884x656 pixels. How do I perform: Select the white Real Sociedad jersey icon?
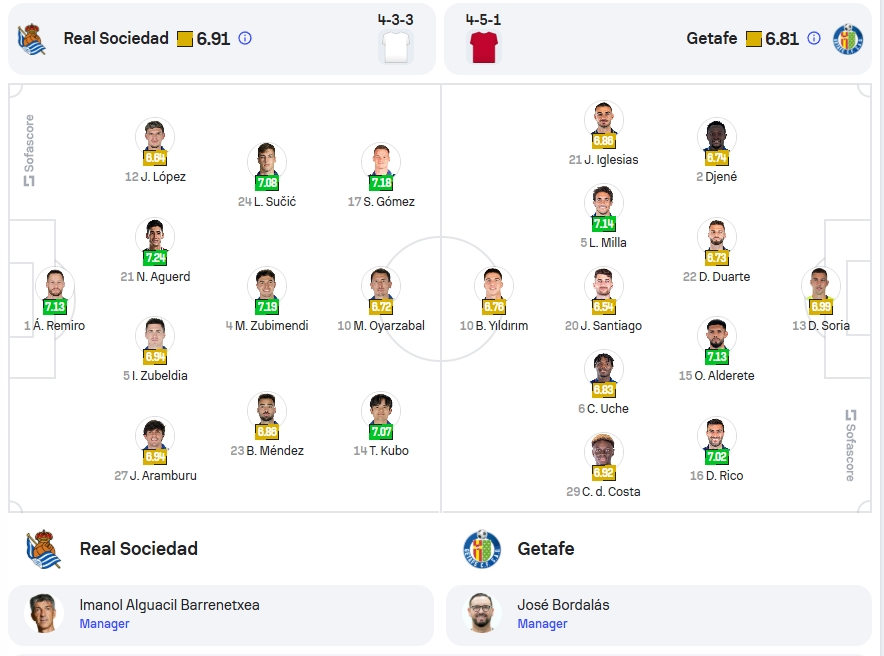coord(396,47)
